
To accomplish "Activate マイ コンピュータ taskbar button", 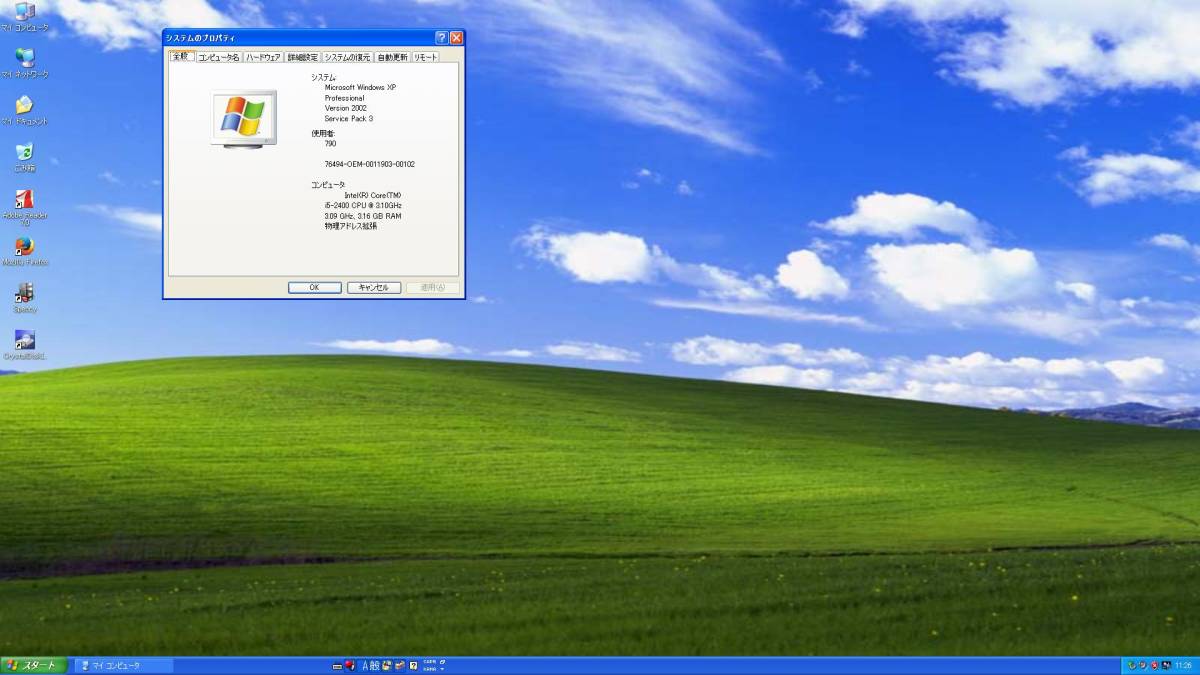I will point(125,665).
